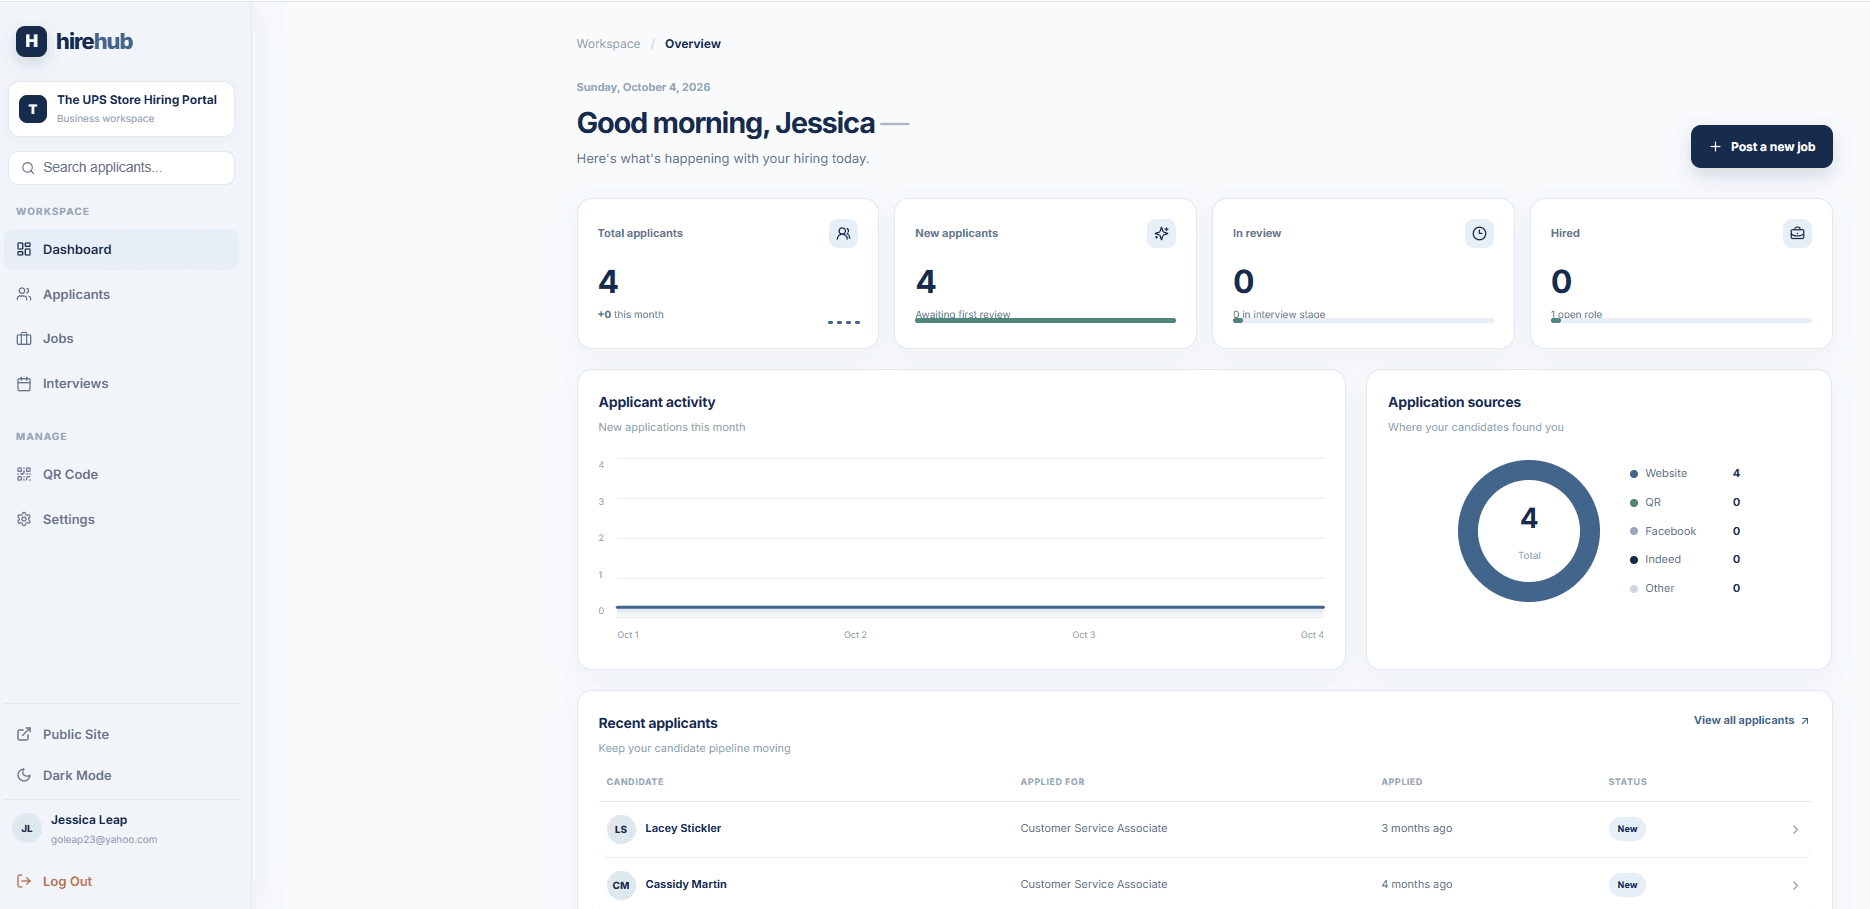This screenshot has width=1870, height=909.
Task: Click the Settings gear icon
Action: click(24, 519)
